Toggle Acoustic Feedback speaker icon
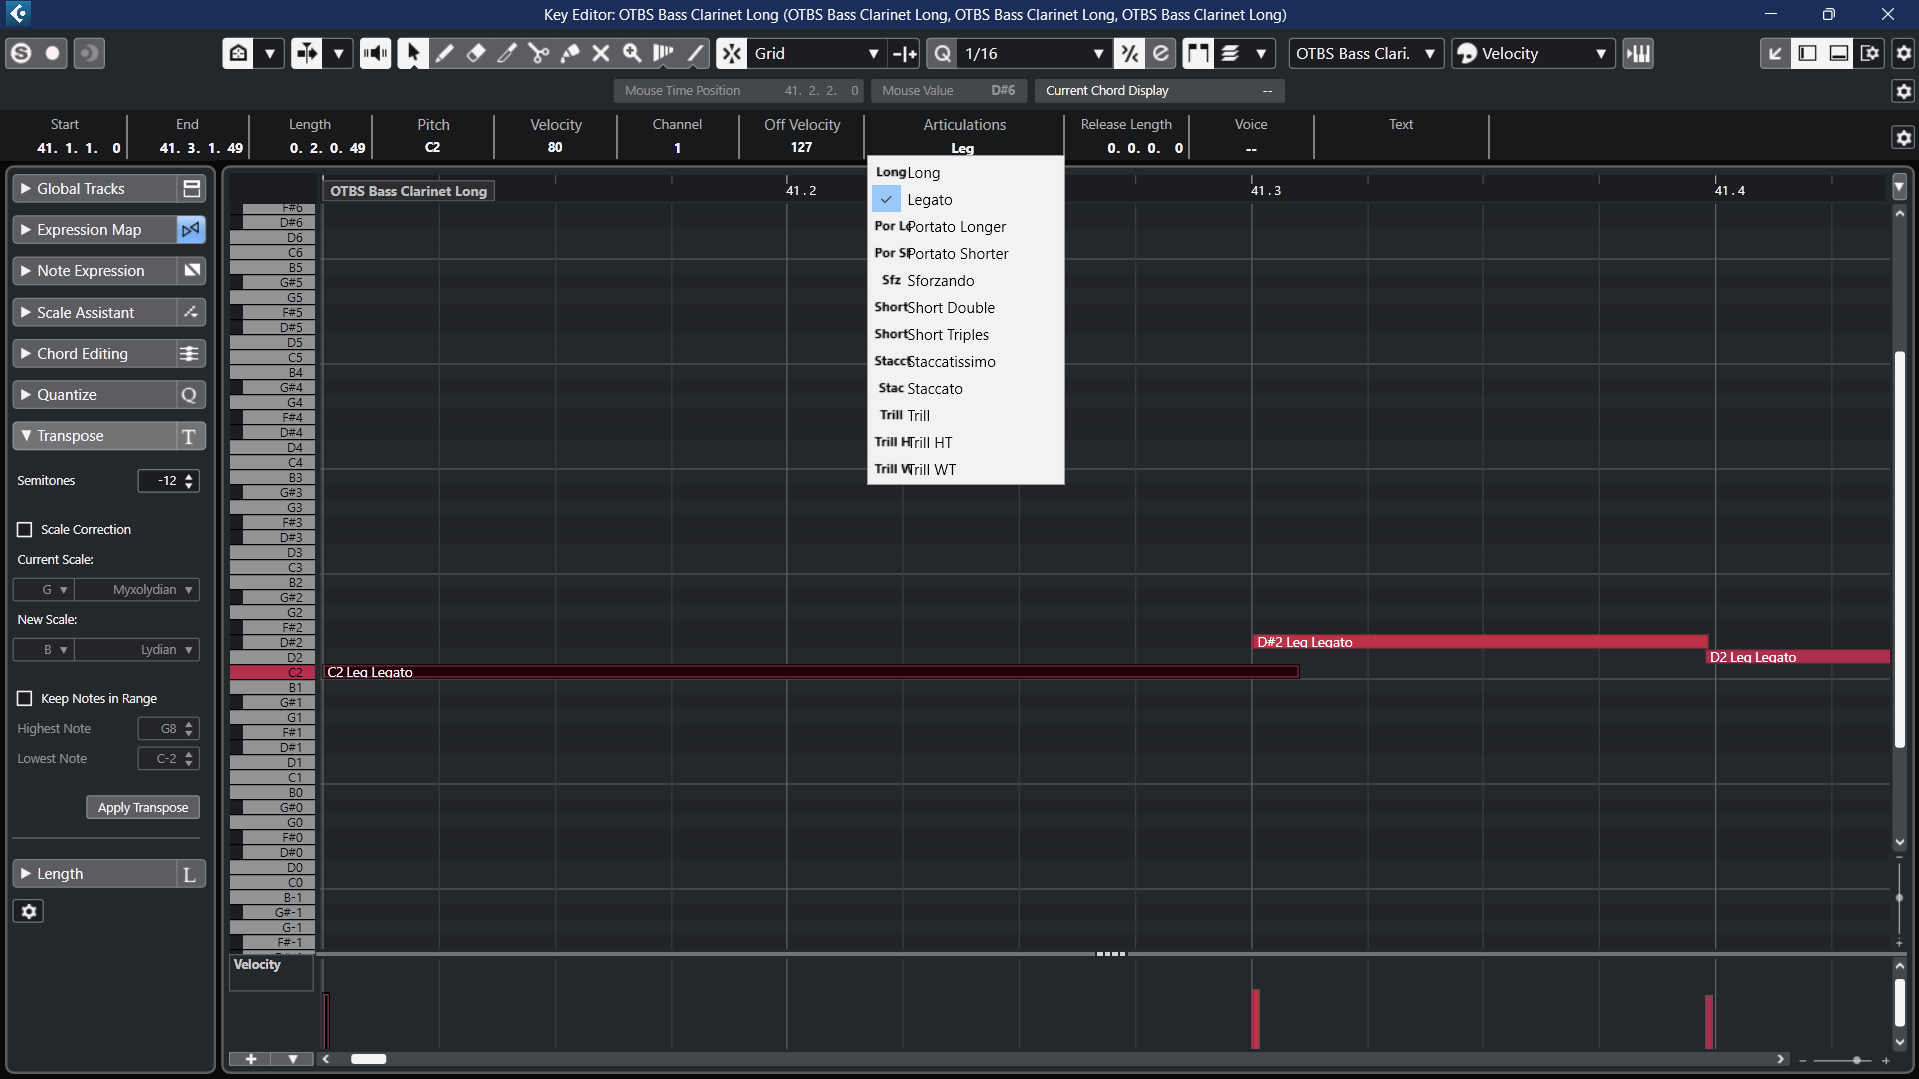The image size is (1919, 1079). pyautogui.click(x=376, y=54)
